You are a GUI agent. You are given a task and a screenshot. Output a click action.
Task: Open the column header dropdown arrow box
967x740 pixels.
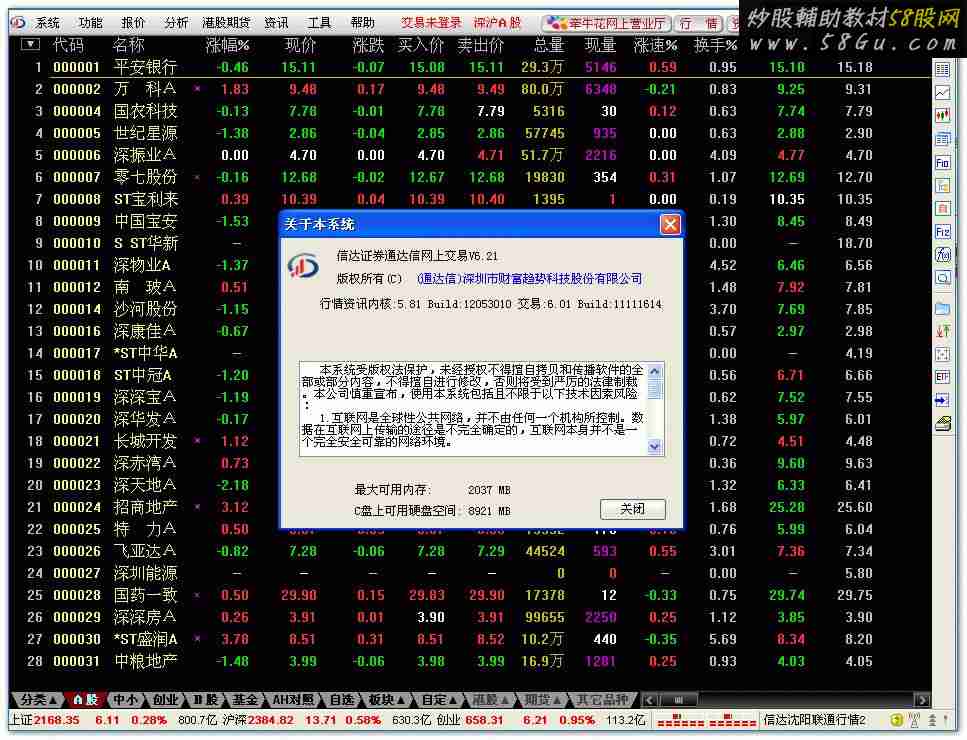[x=30, y=44]
